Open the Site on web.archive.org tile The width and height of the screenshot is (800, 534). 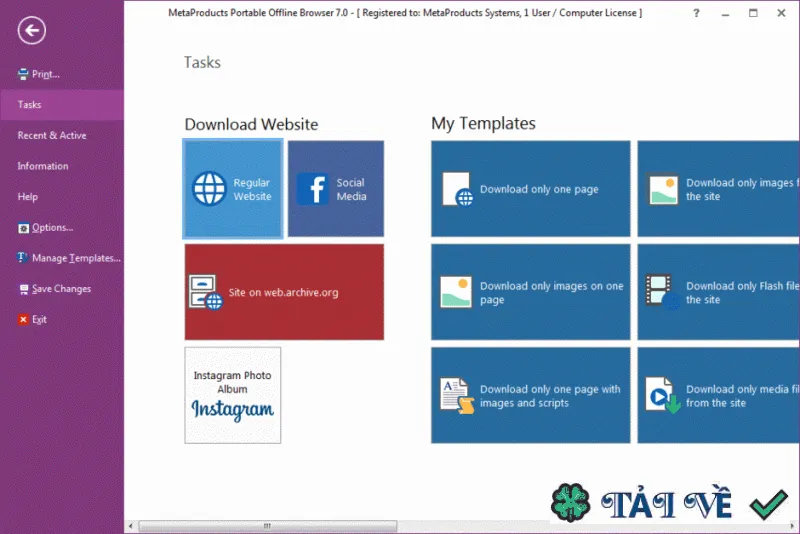284,292
